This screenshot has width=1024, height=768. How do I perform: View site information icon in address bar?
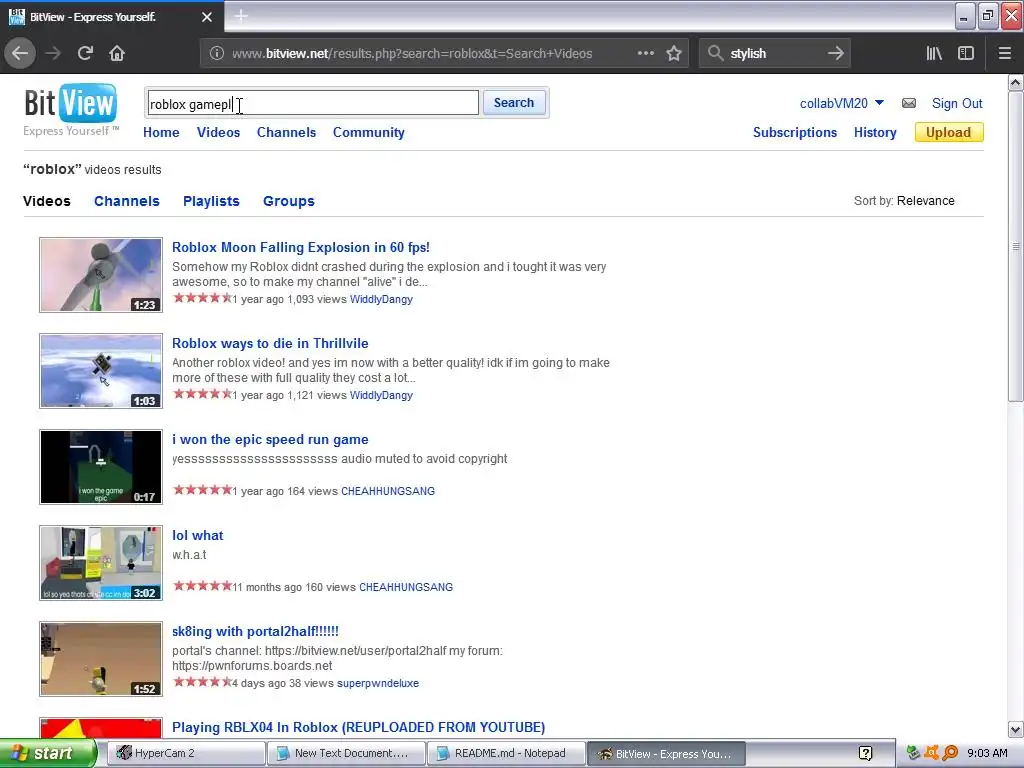[217, 54]
